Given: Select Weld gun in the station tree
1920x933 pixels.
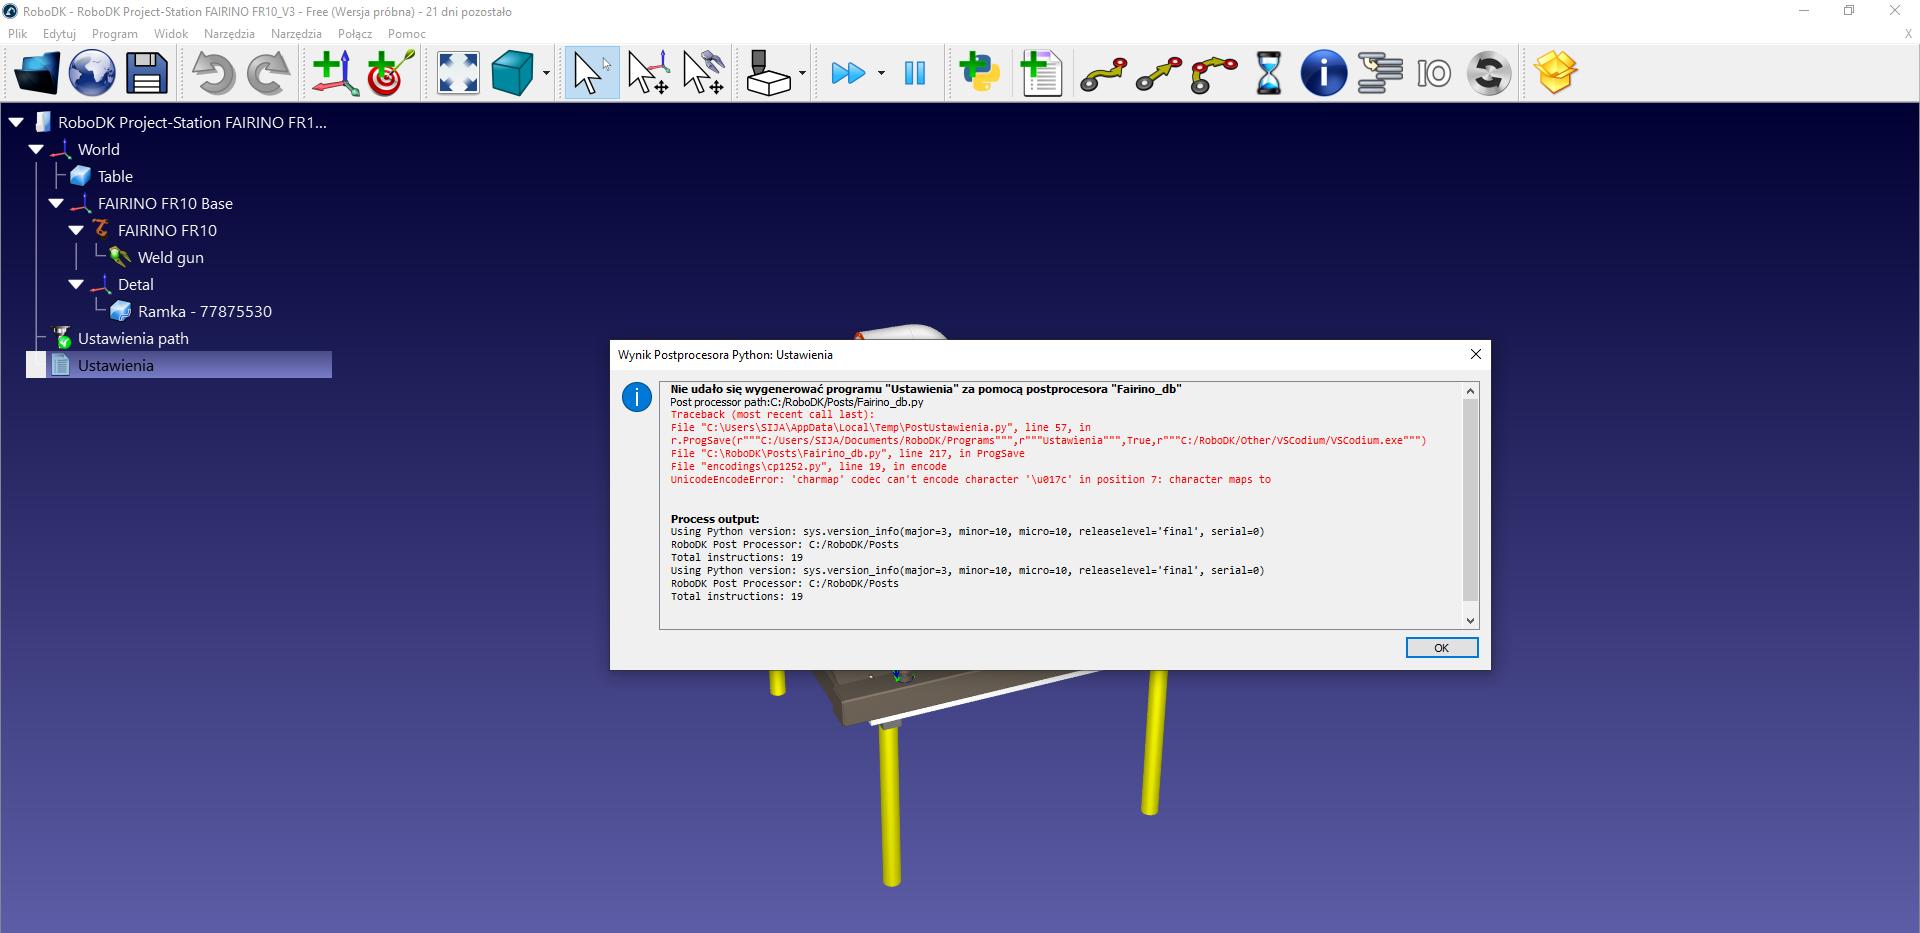Looking at the screenshot, I should (x=170, y=258).
